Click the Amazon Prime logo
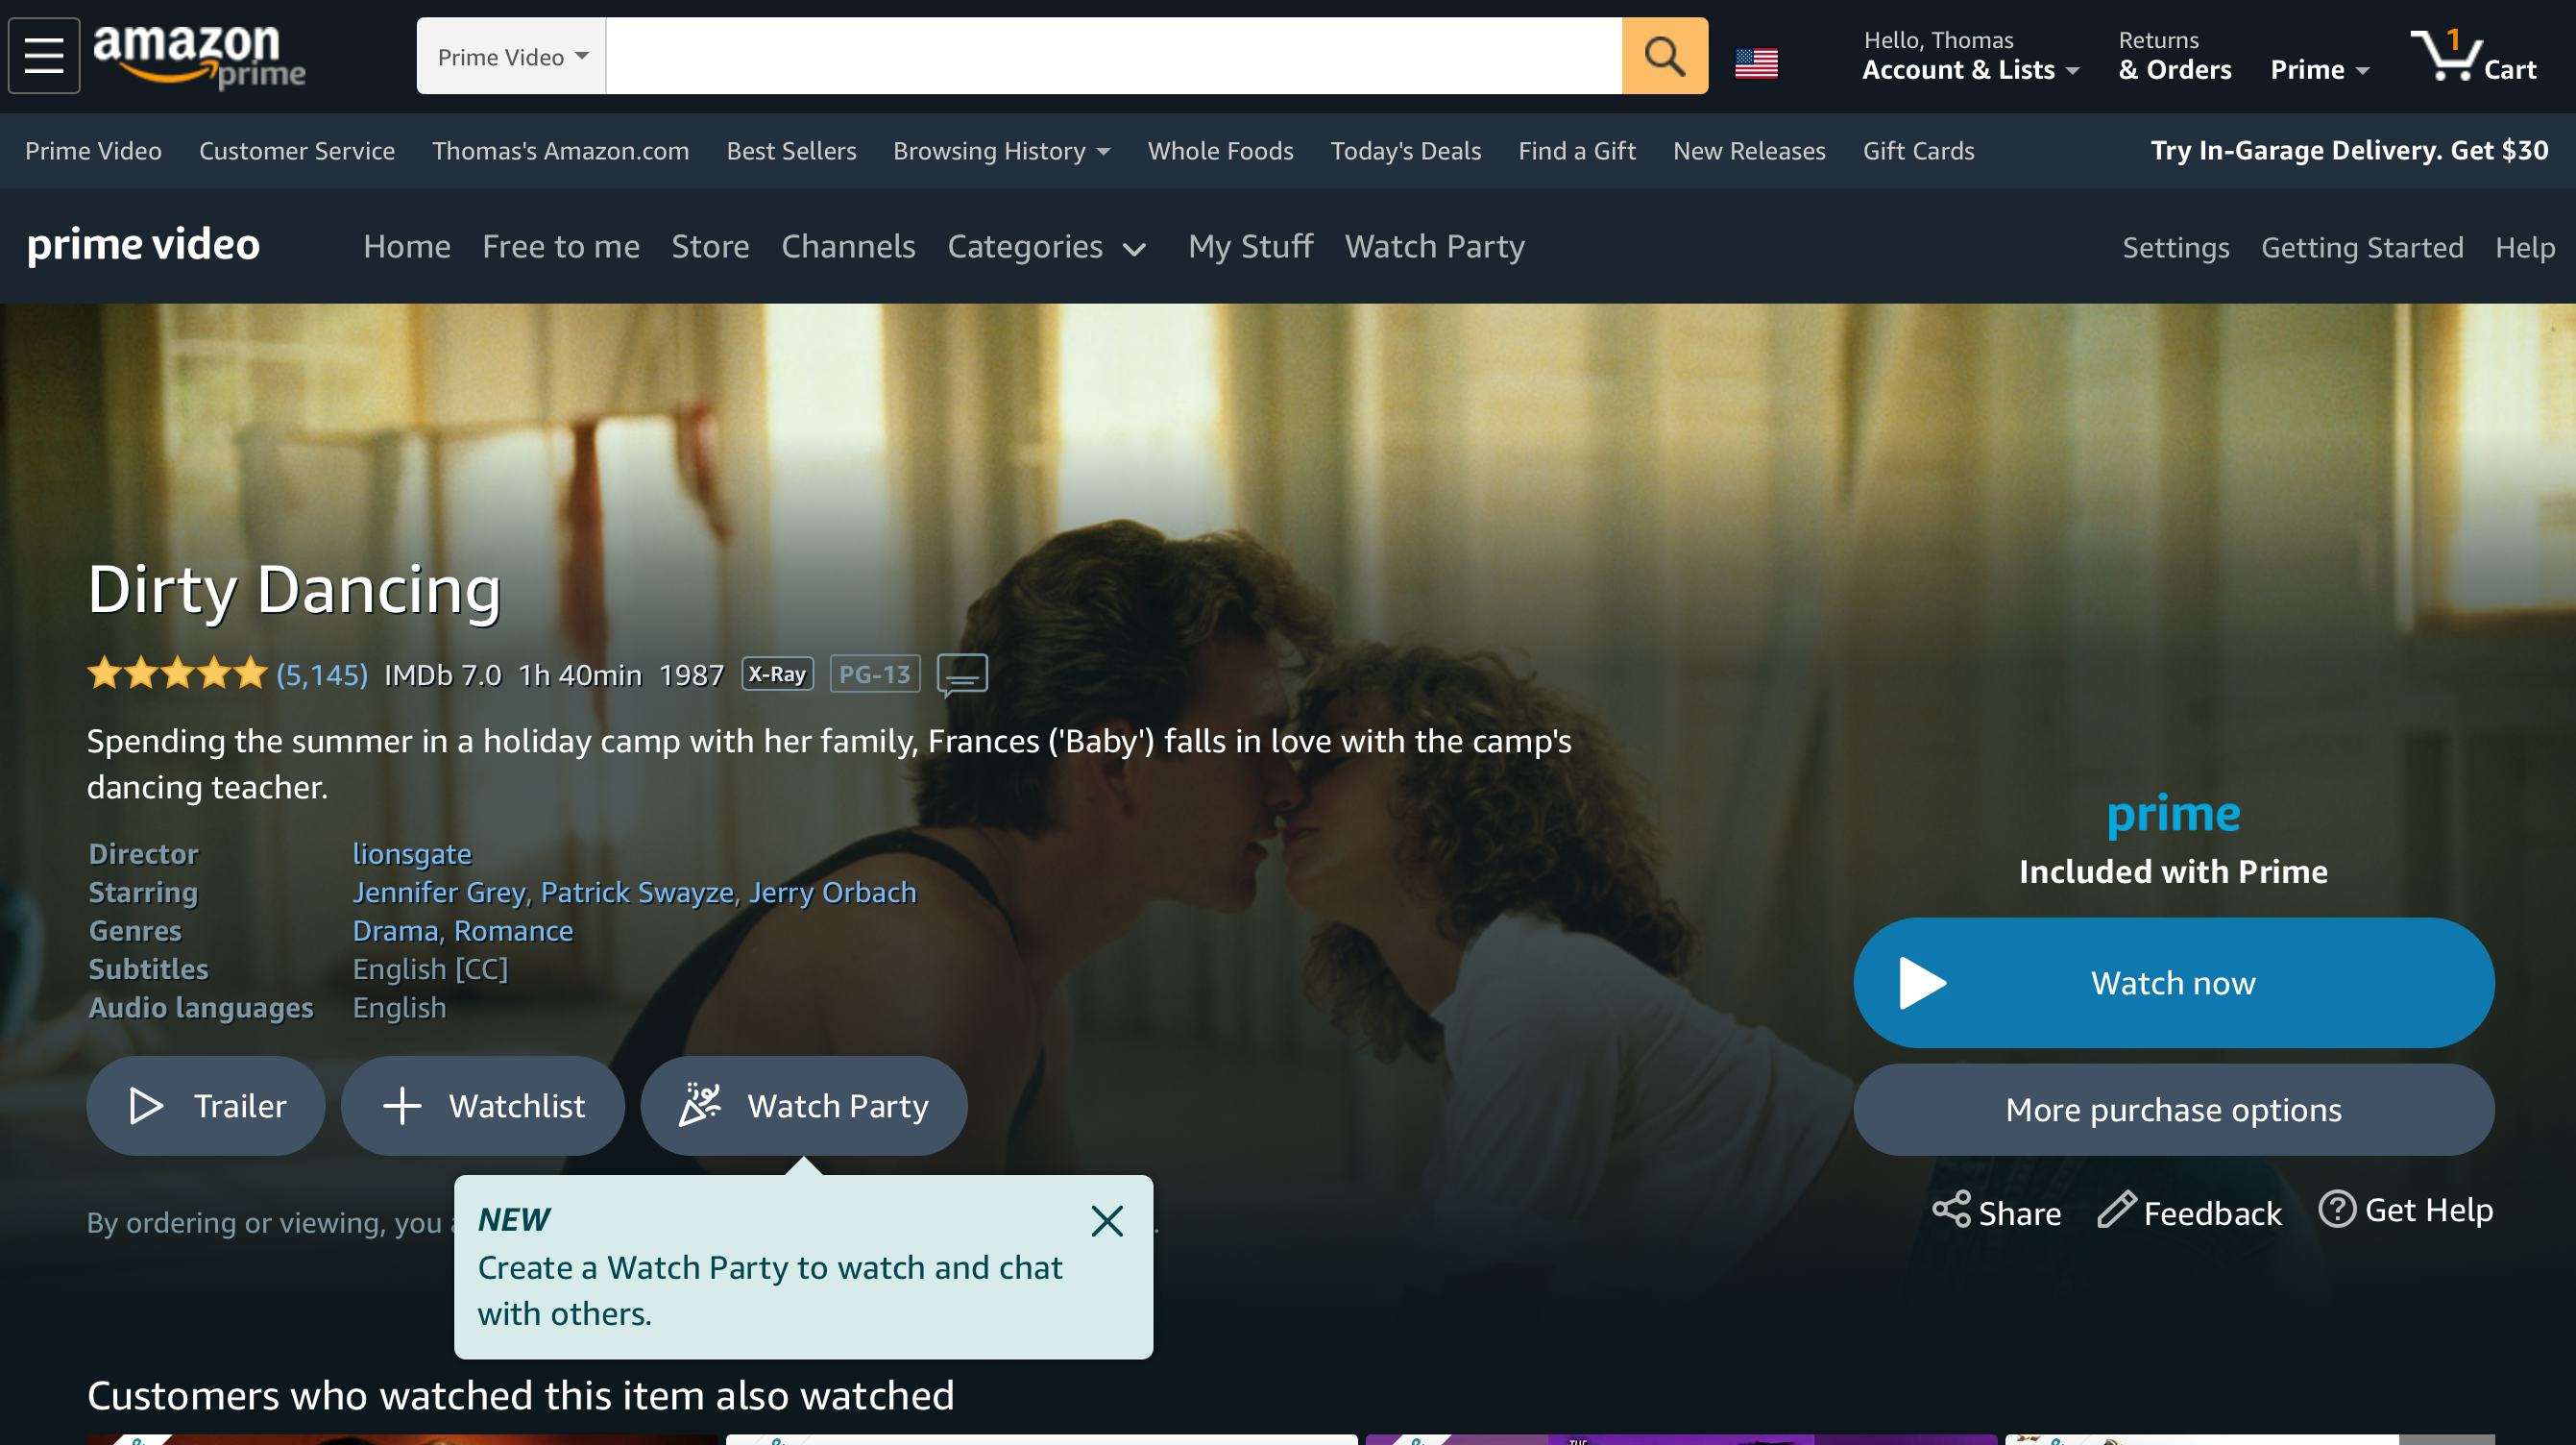This screenshot has width=2576, height=1445. click(x=198, y=55)
